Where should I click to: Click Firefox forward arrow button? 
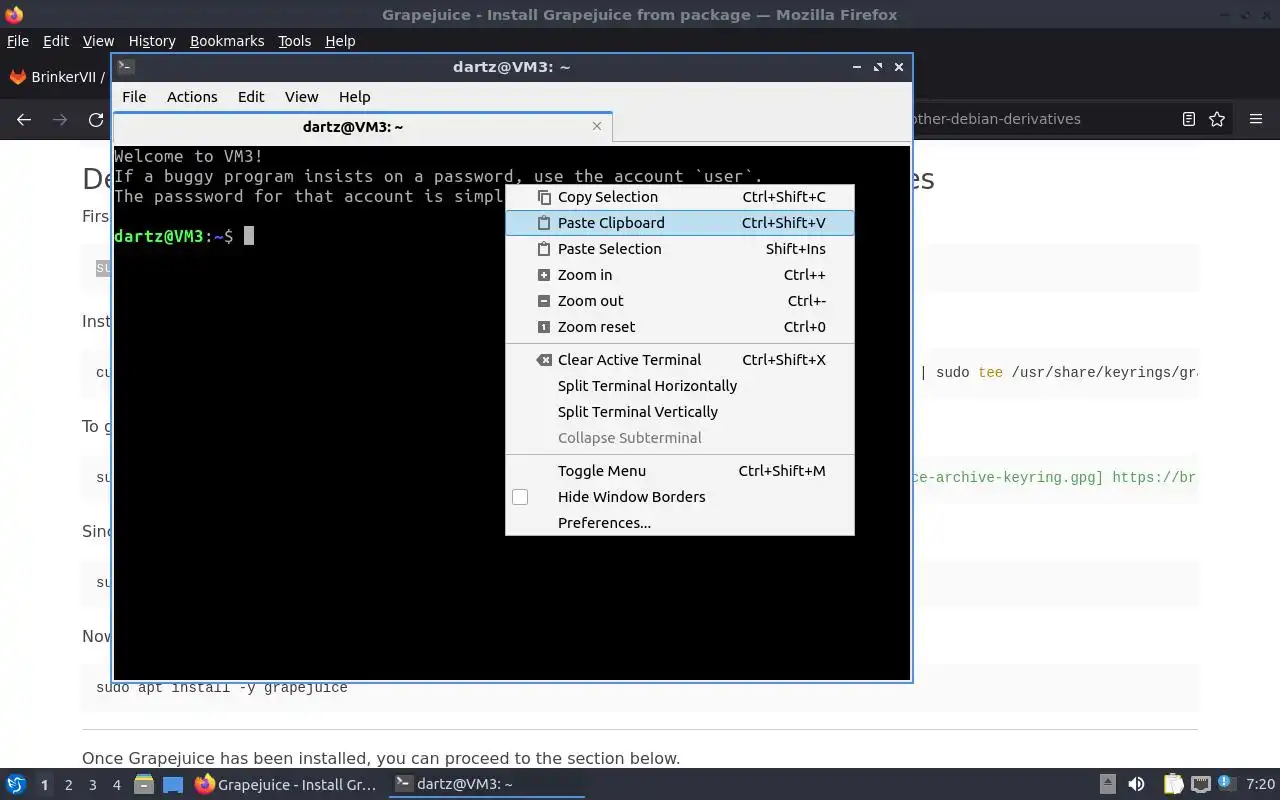click(x=60, y=119)
